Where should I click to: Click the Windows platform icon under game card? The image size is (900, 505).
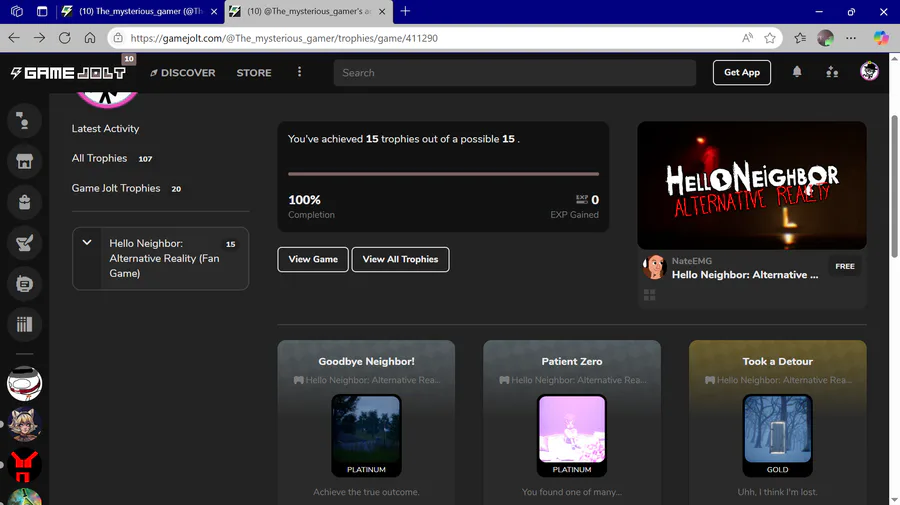pos(649,295)
